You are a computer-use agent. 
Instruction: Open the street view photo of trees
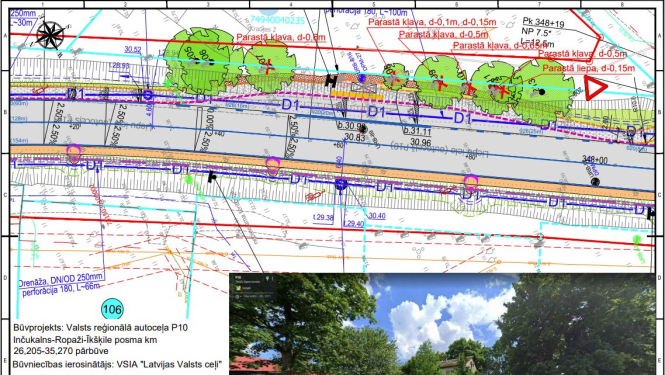[x=442, y=324]
